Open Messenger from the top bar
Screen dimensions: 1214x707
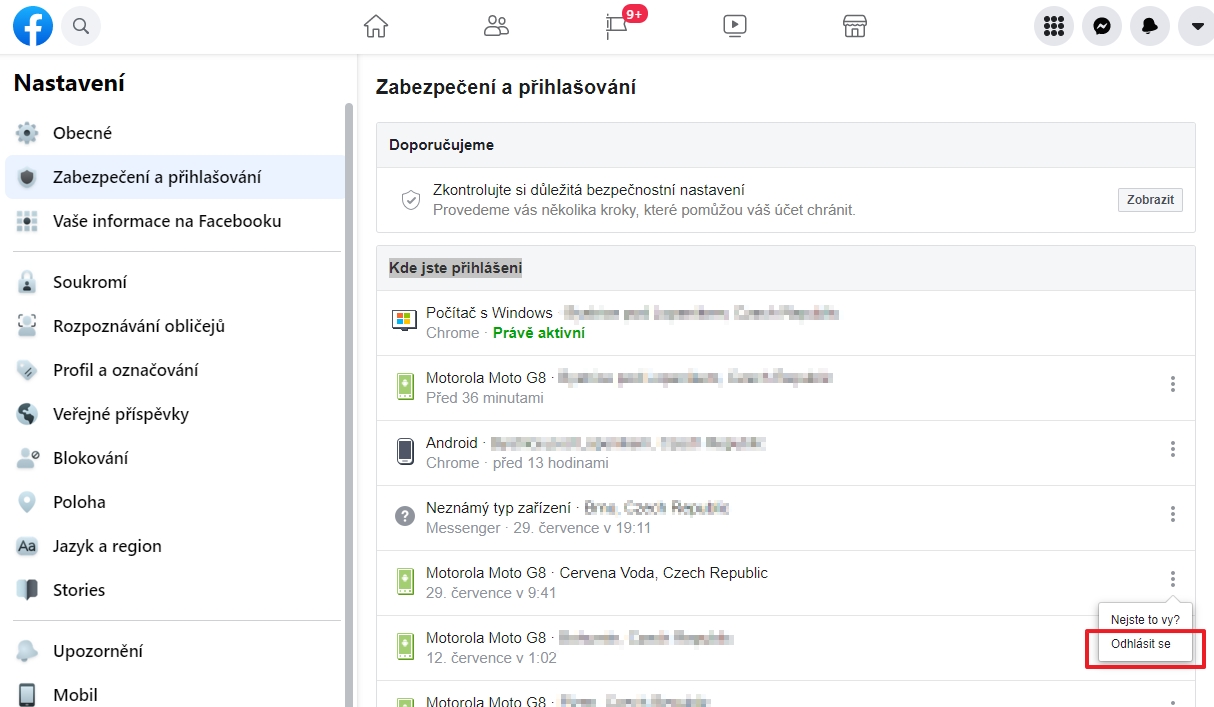pos(1101,25)
